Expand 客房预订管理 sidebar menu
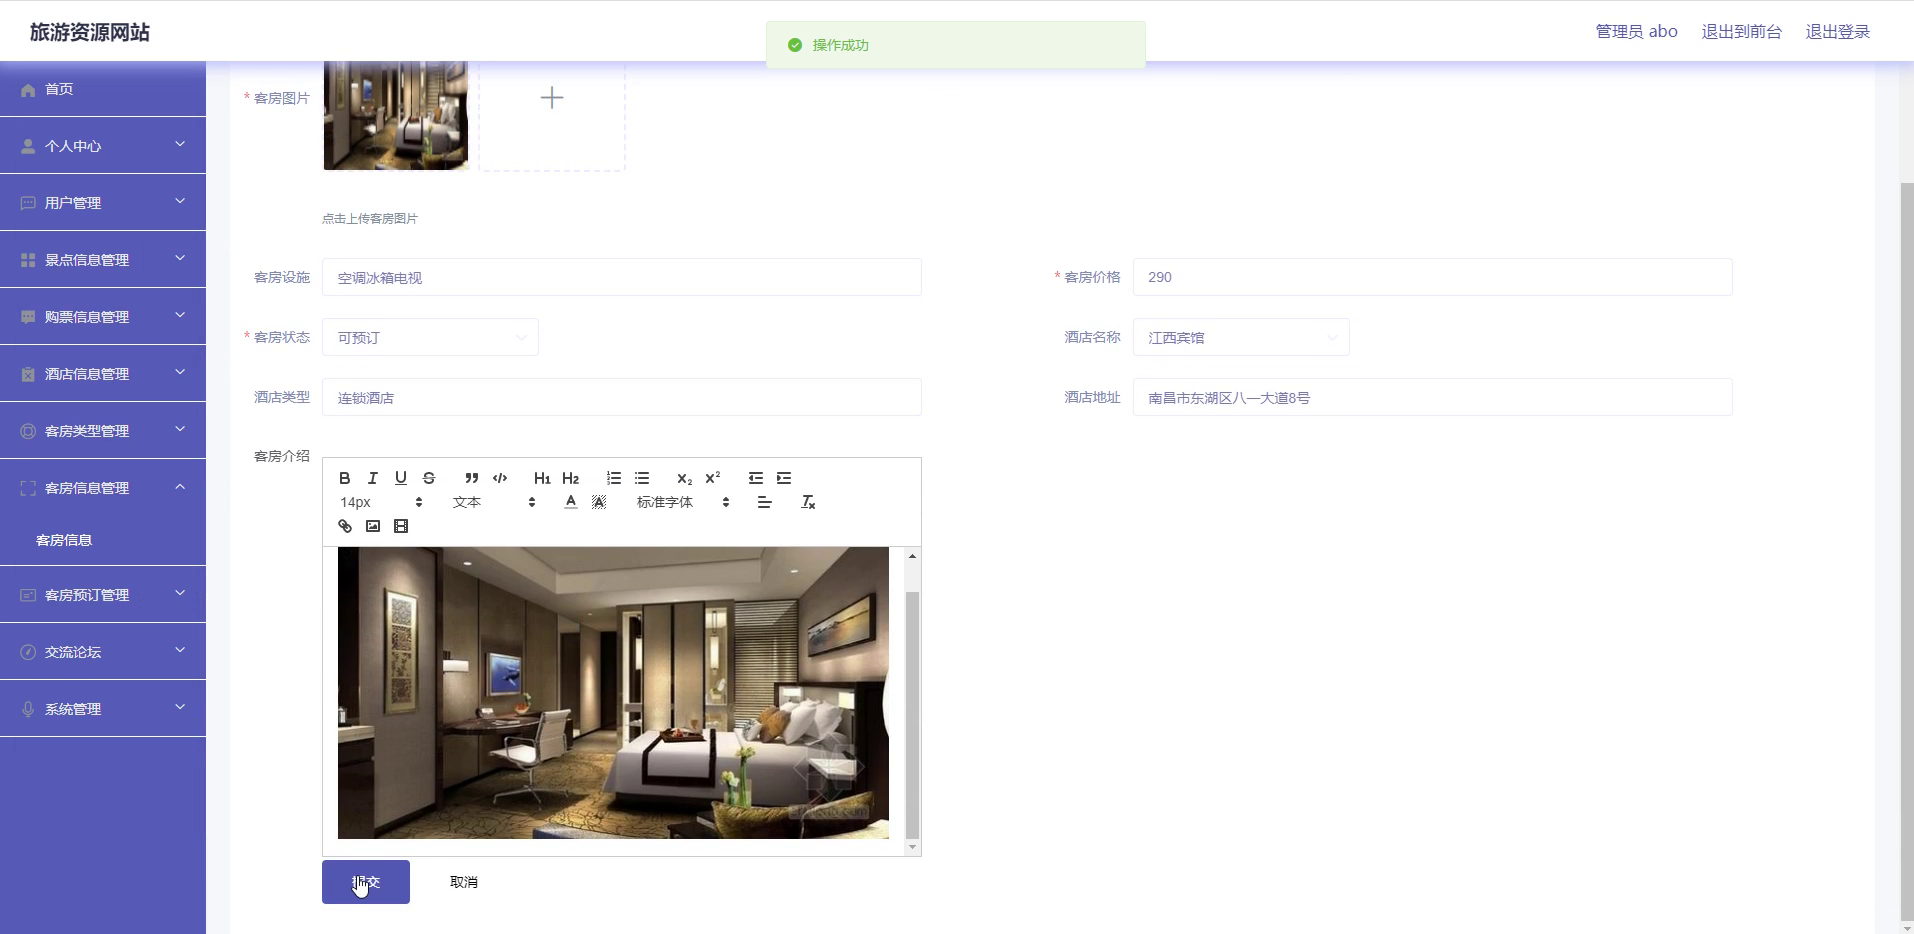The image size is (1914, 934). click(x=103, y=595)
